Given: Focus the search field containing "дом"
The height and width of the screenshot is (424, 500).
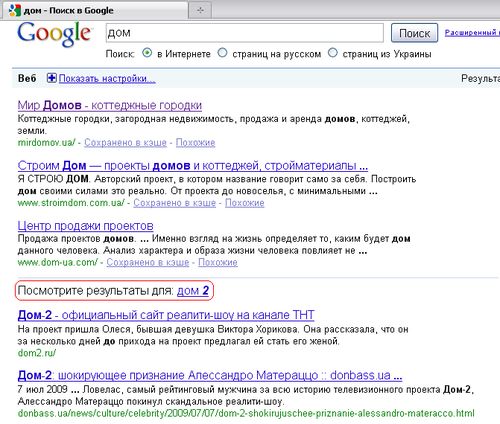Looking at the screenshot, I should [245, 33].
